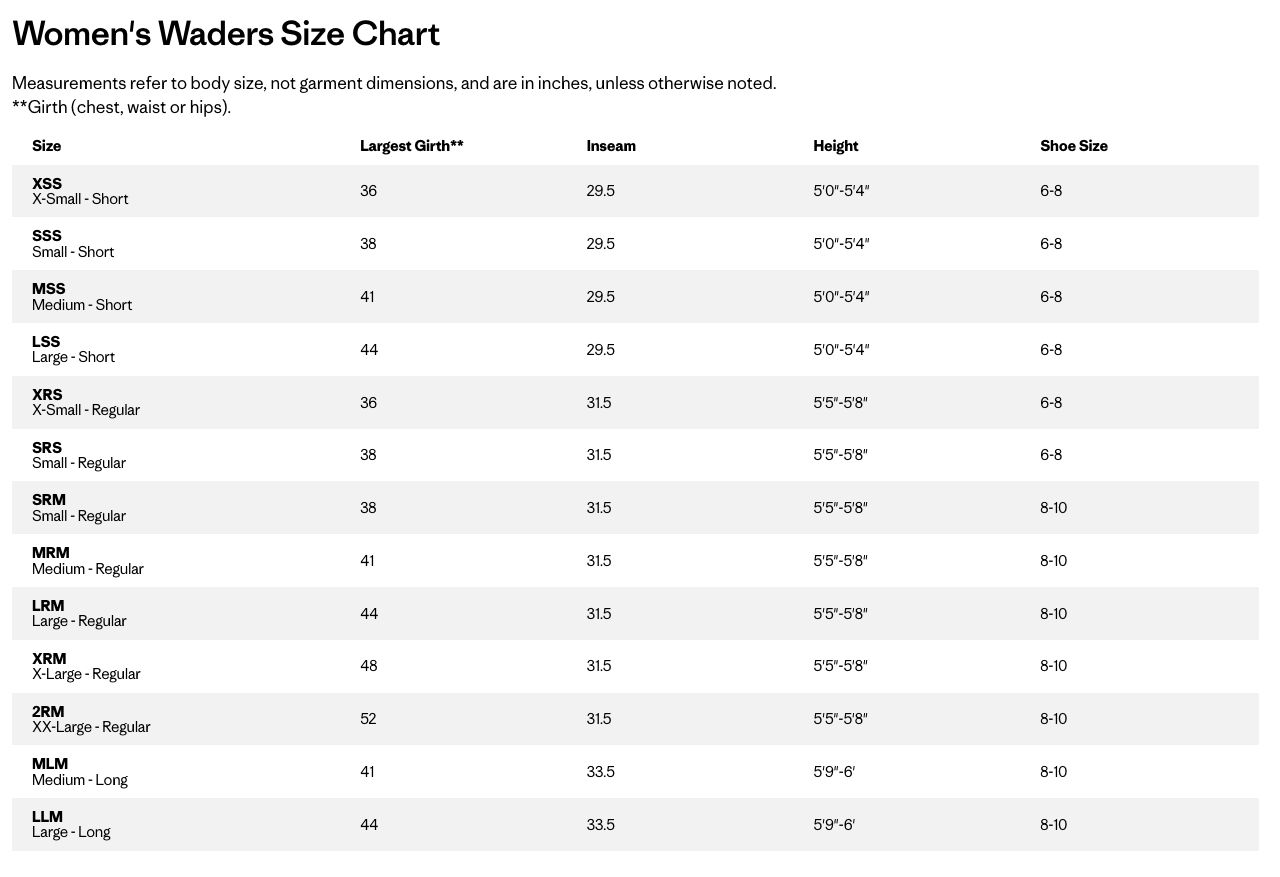Viewport: 1280px width, 877px height.
Task: Click the Shoe Size column header
Action: pos(1074,146)
